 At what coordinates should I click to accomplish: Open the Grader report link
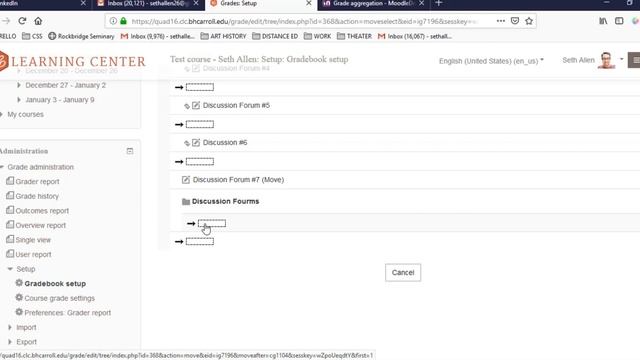[37, 182]
